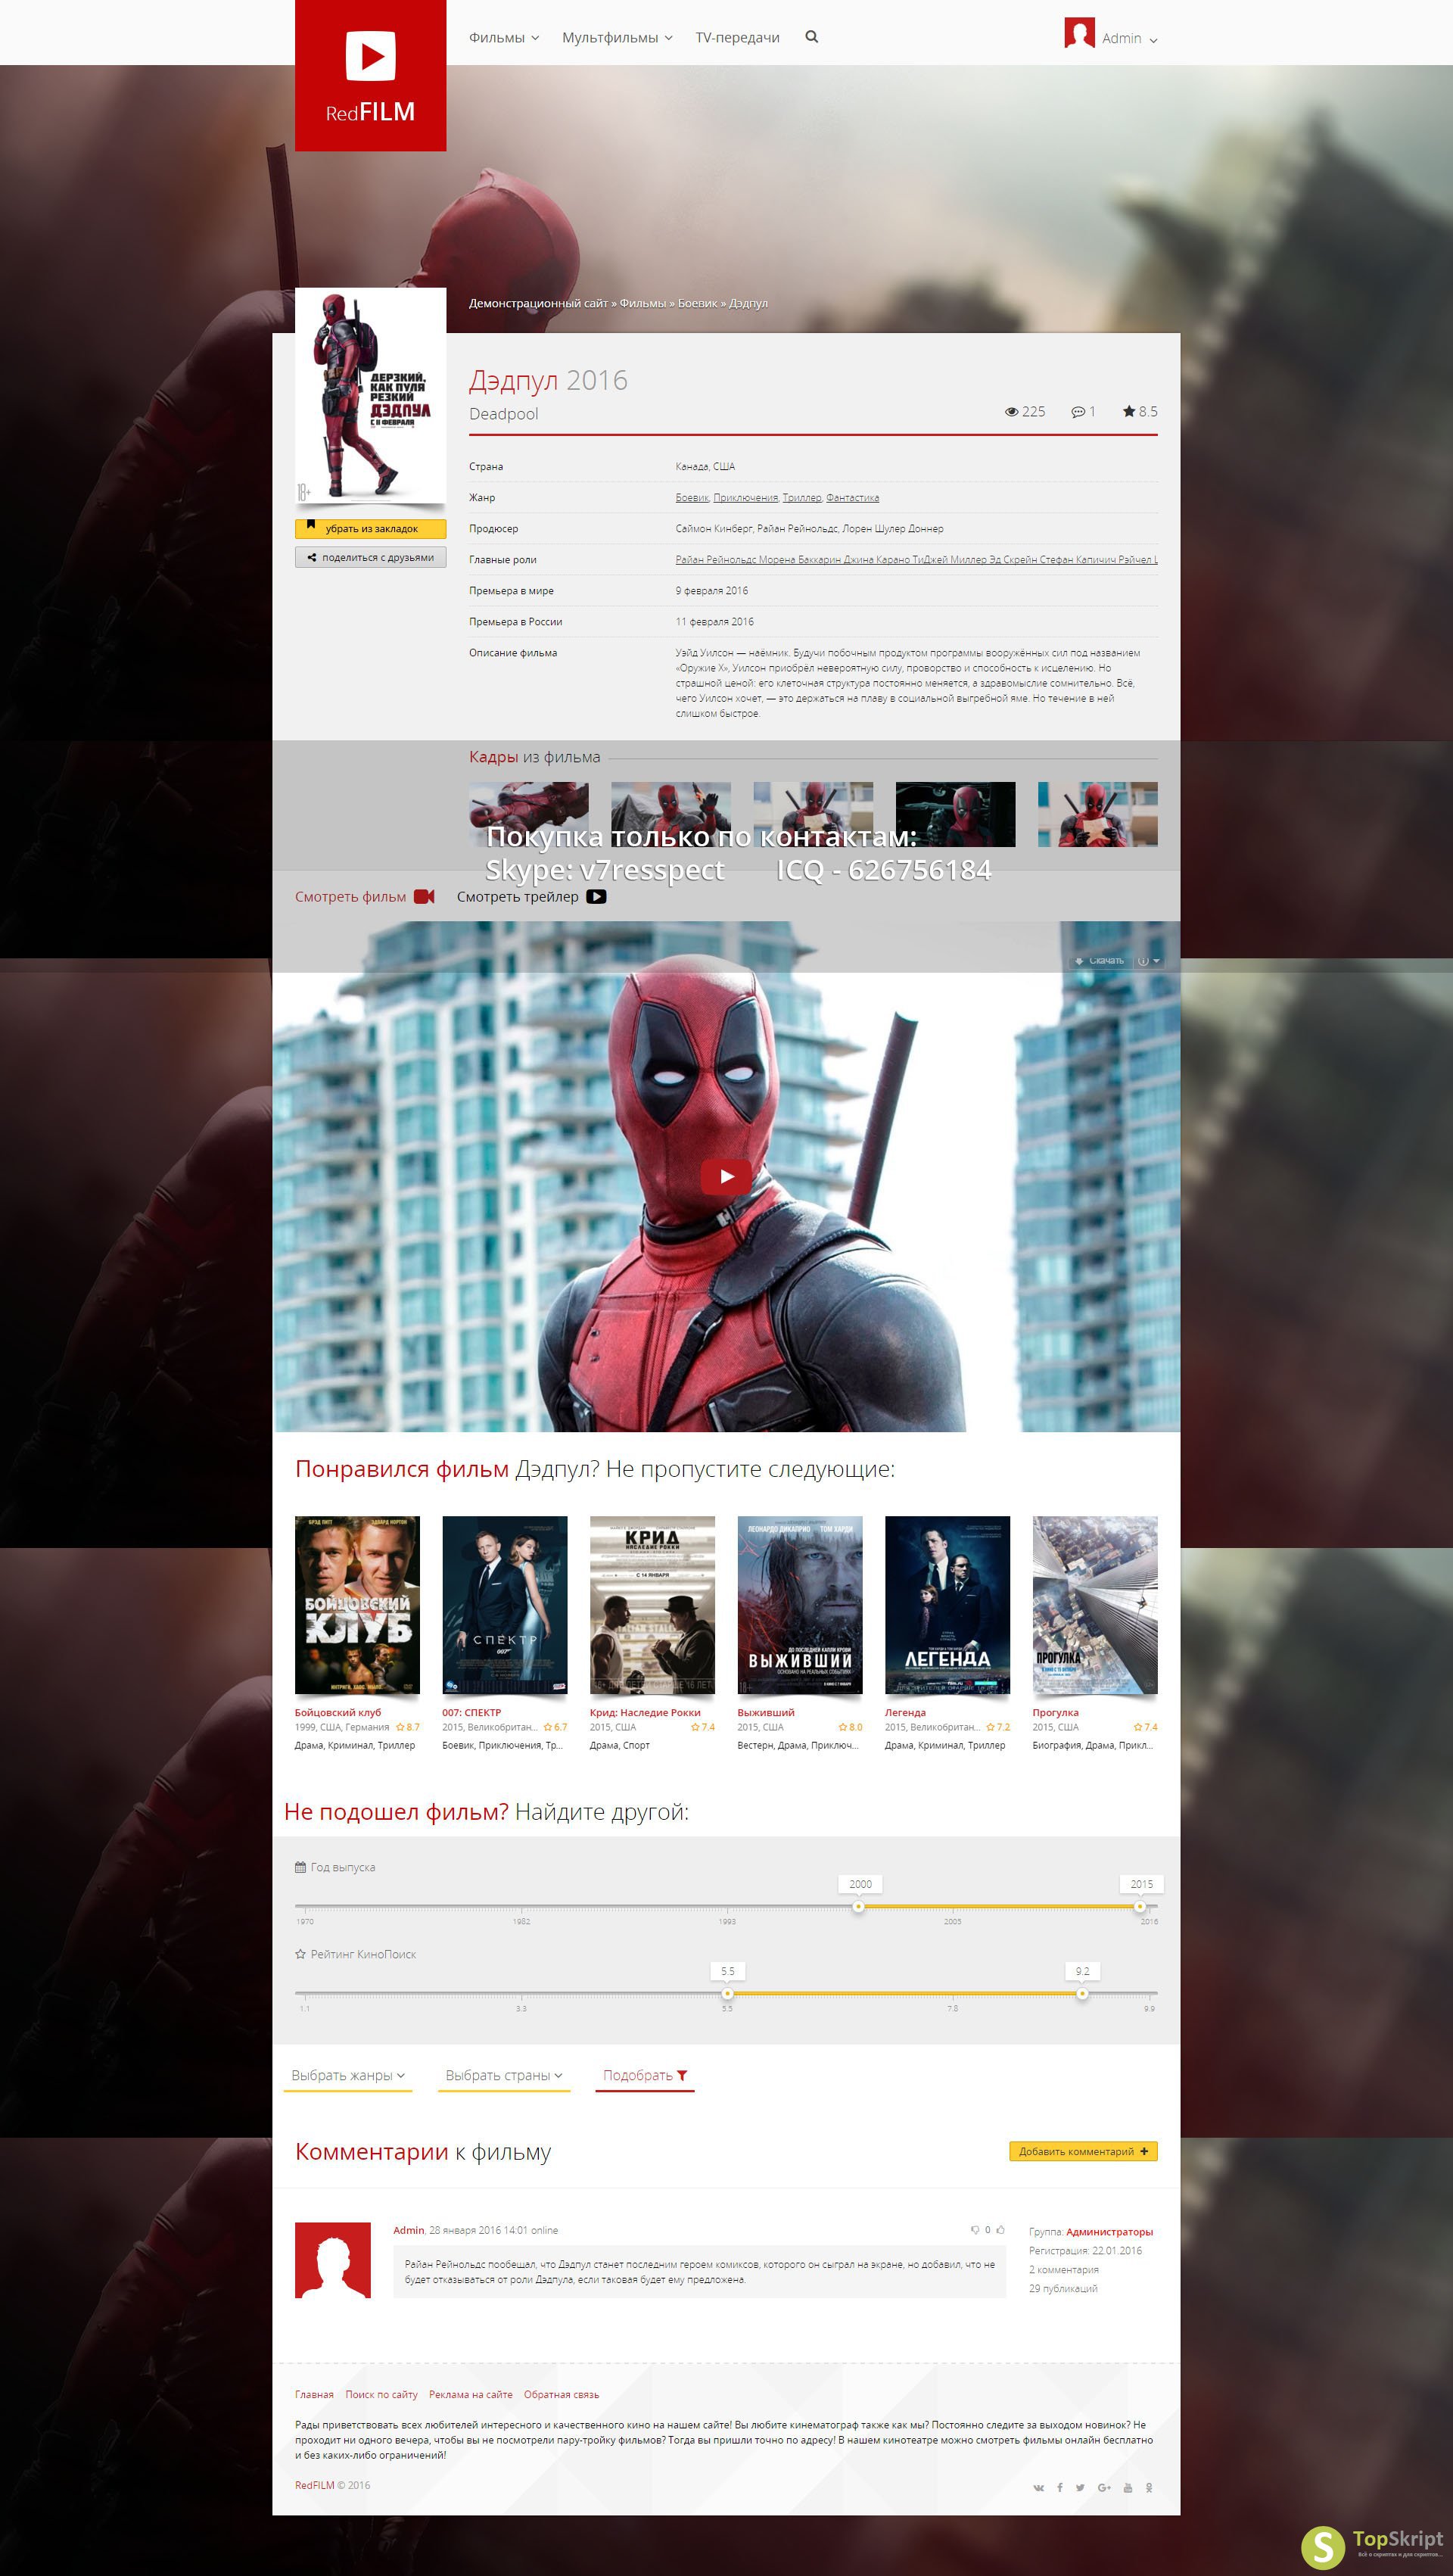Screen dimensions: 1453x2576
Task: Open the second film still thumbnail
Action: (671, 814)
